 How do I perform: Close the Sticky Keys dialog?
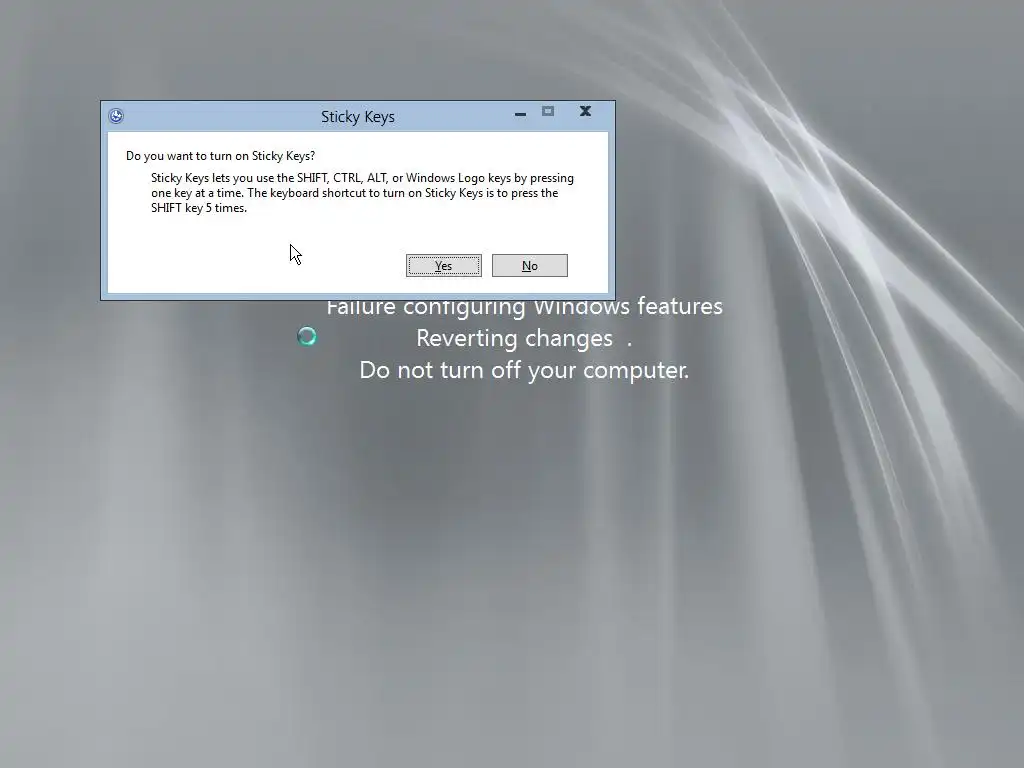pos(585,111)
